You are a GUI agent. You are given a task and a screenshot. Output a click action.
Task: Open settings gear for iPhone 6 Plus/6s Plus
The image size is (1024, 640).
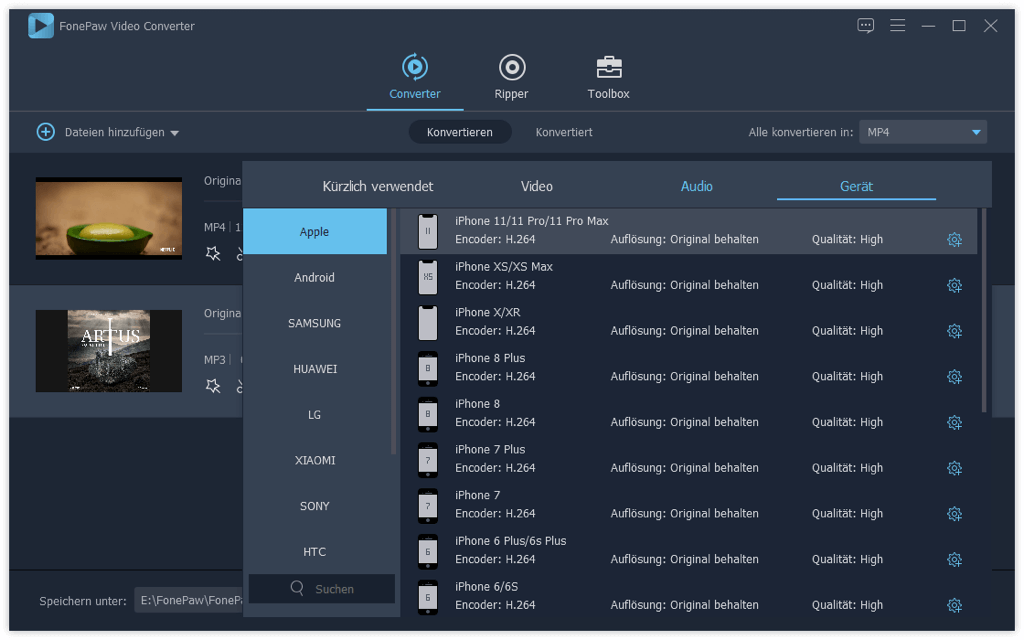(x=954, y=560)
